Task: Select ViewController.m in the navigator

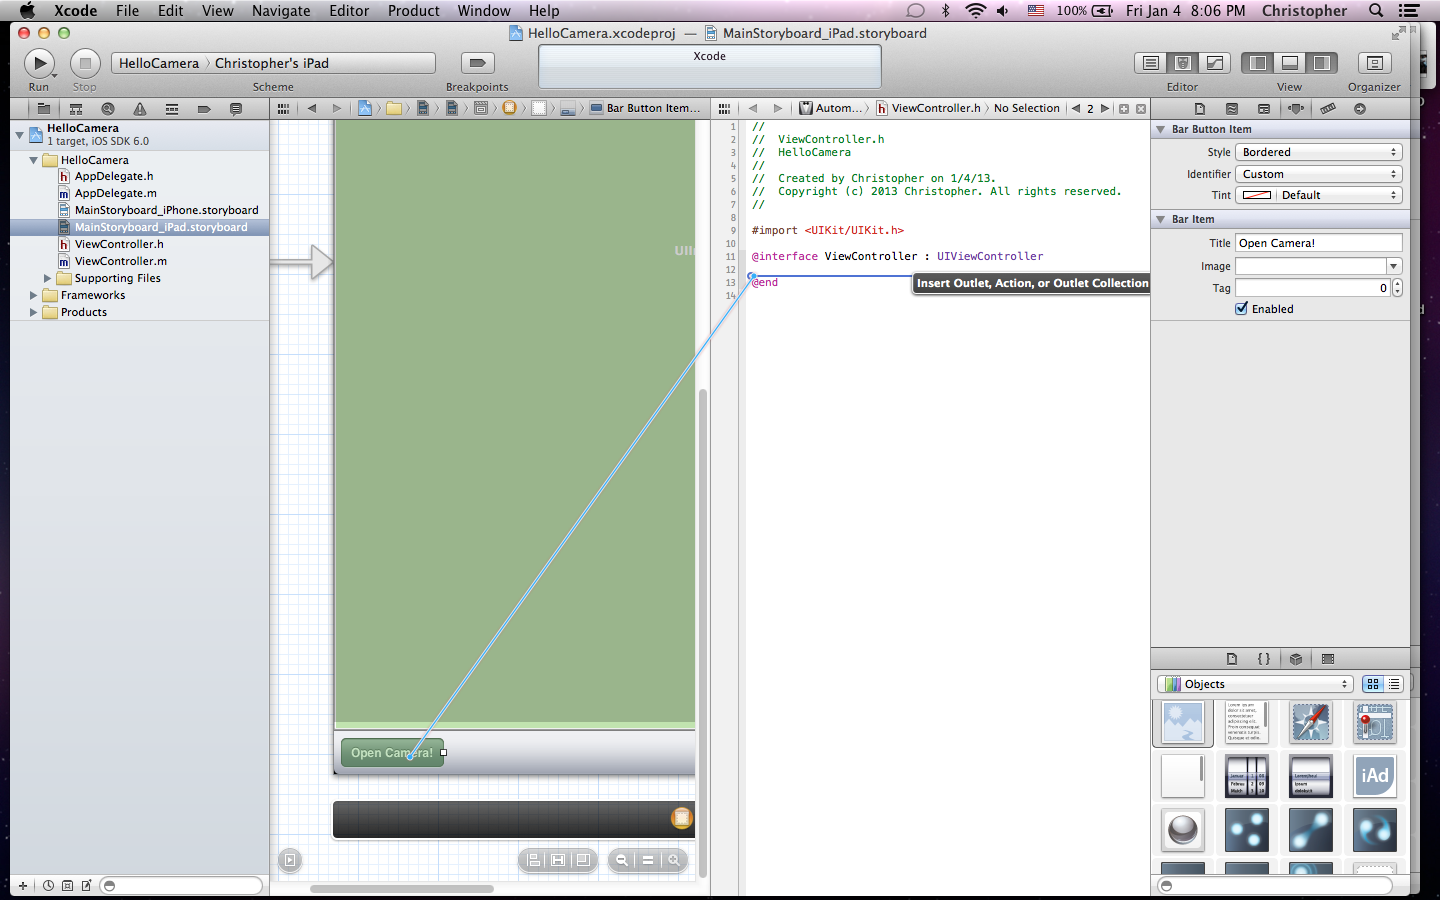Action: coord(120,261)
